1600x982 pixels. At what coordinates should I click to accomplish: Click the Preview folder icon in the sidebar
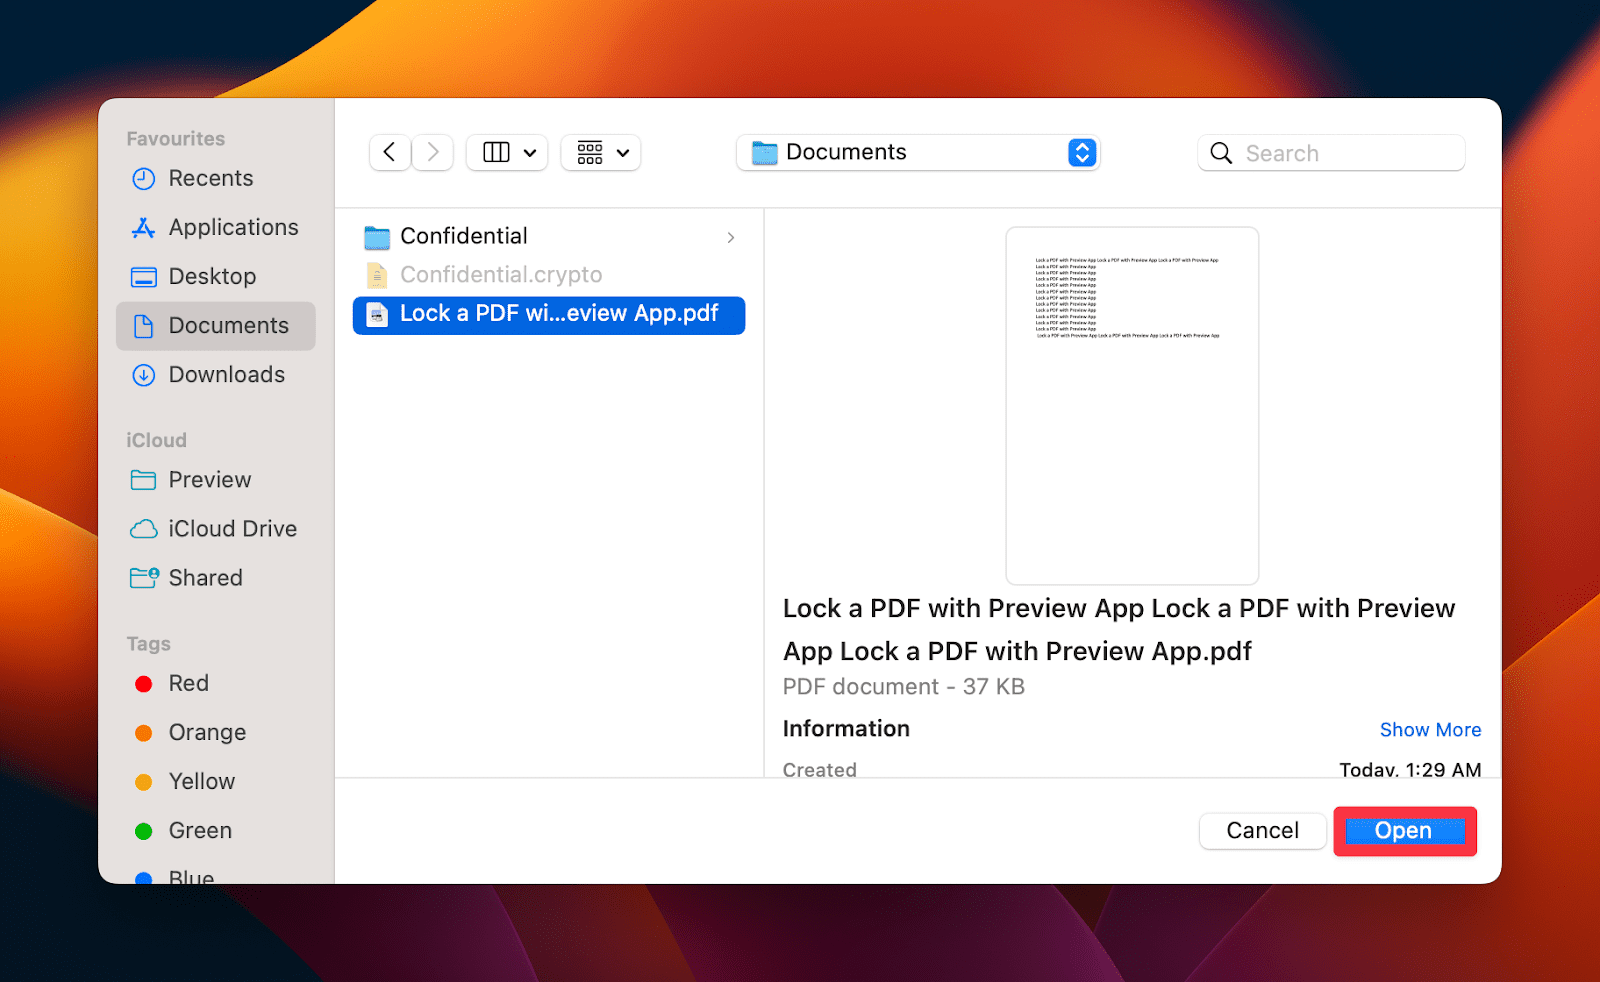[x=144, y=480]
